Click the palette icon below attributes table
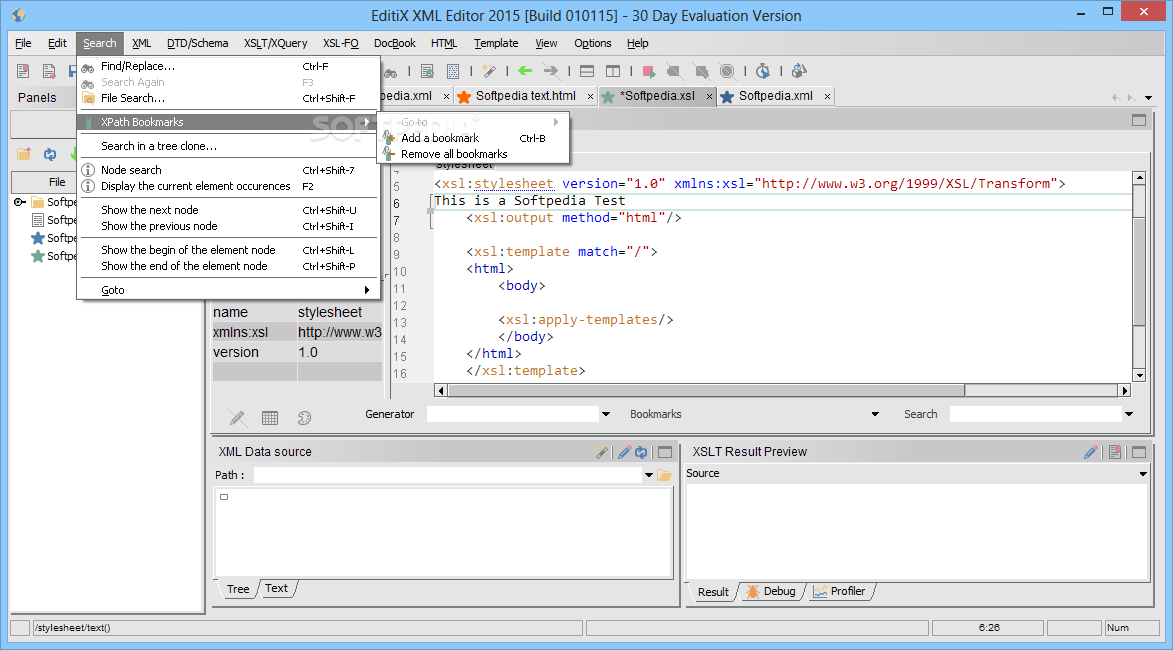Image resolution: width=1173 pixels, height=650 pixels. point(304,418)
